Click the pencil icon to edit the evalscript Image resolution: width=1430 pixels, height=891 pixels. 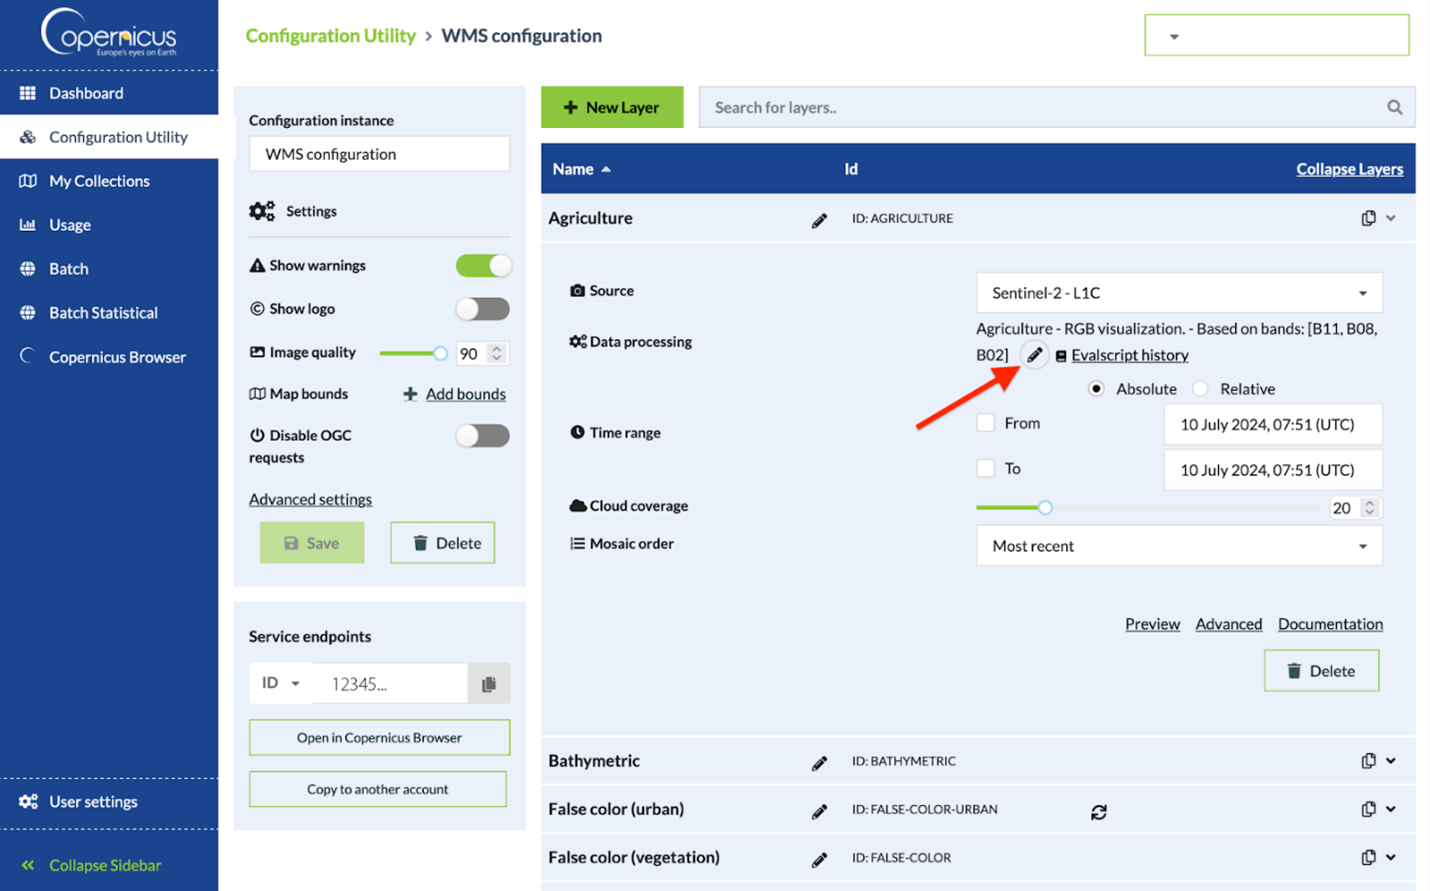point(1034,355)
